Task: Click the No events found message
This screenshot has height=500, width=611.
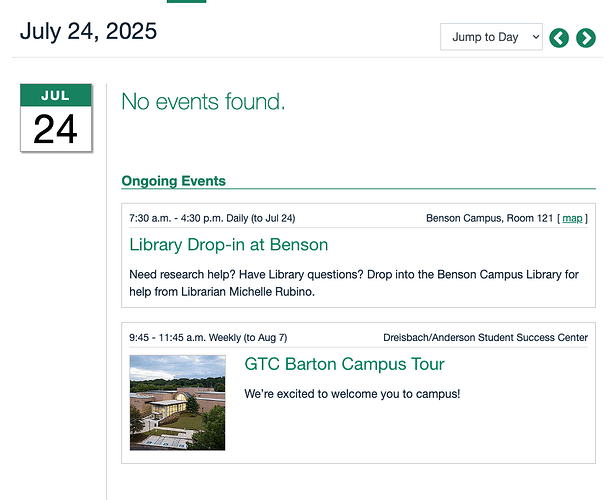Action: click(203, 102)
